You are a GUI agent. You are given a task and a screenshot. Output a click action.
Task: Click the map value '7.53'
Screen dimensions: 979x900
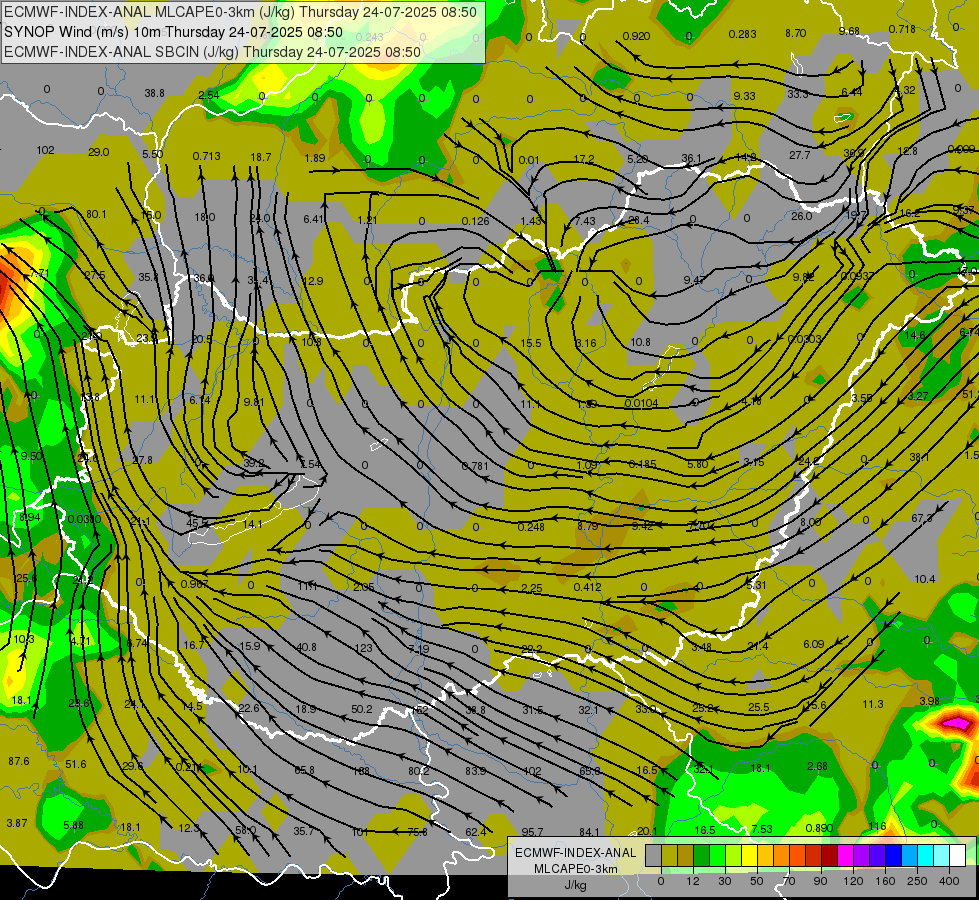[762, 829]
